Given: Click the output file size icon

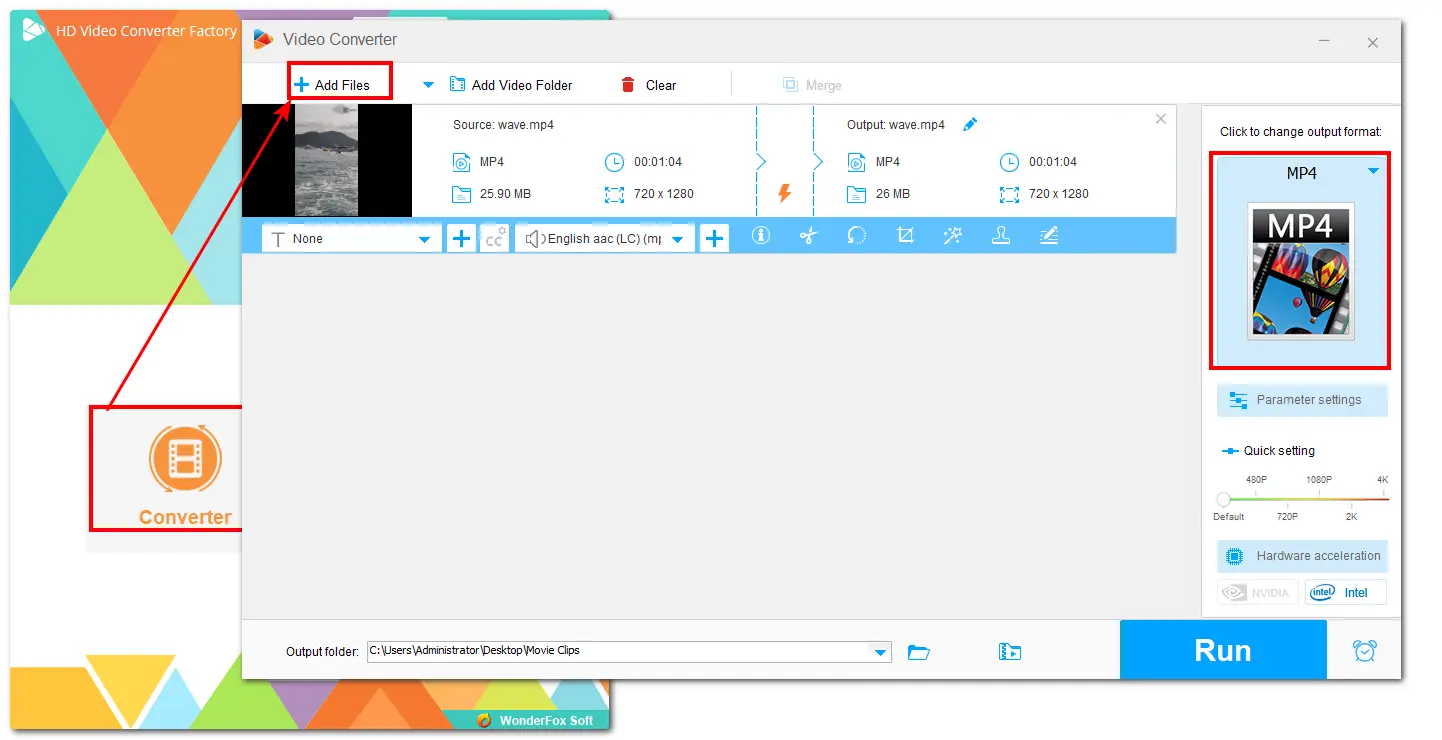Looking at the screenshot, I should (856, 194).
